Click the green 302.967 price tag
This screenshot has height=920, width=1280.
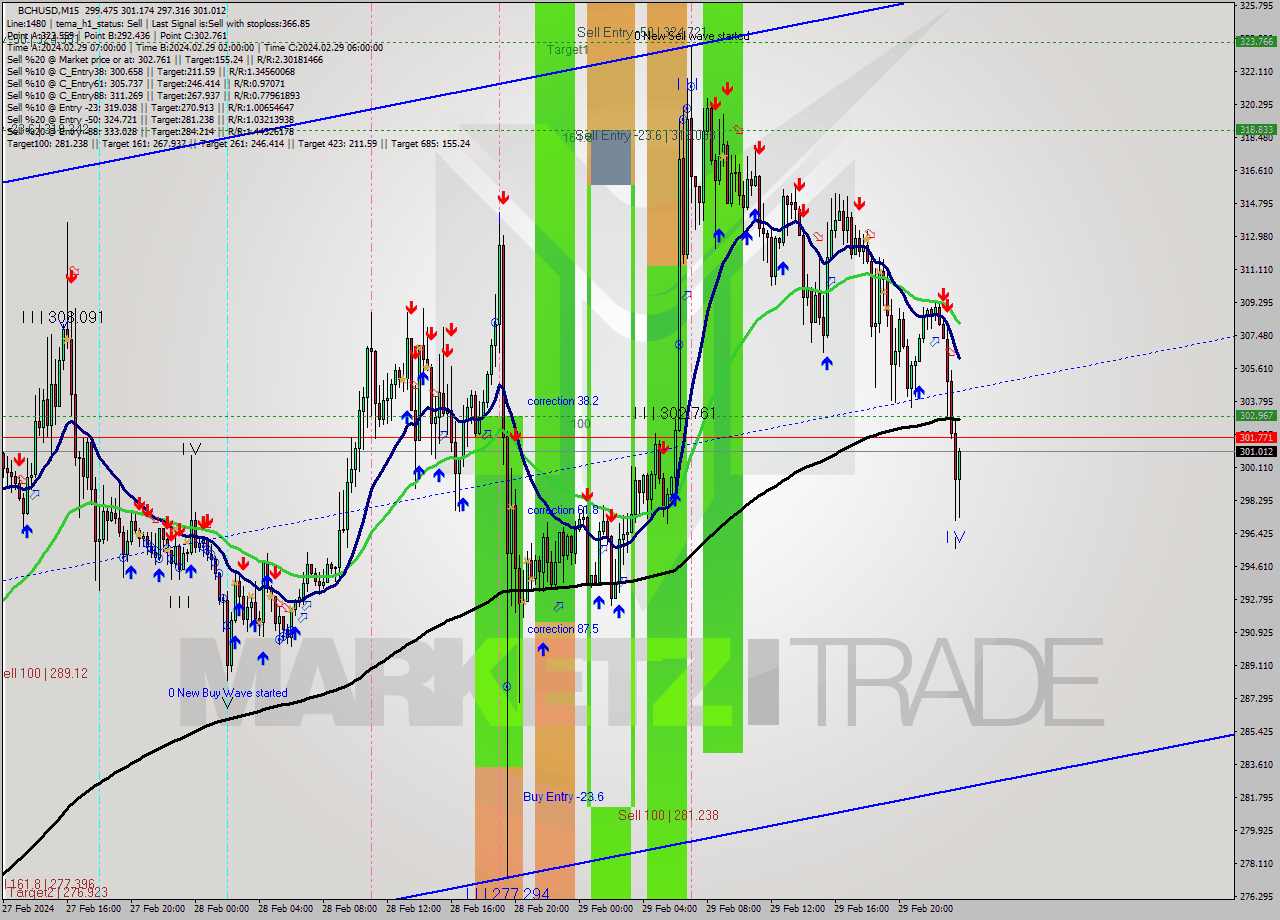click(x=1256, y=415)
